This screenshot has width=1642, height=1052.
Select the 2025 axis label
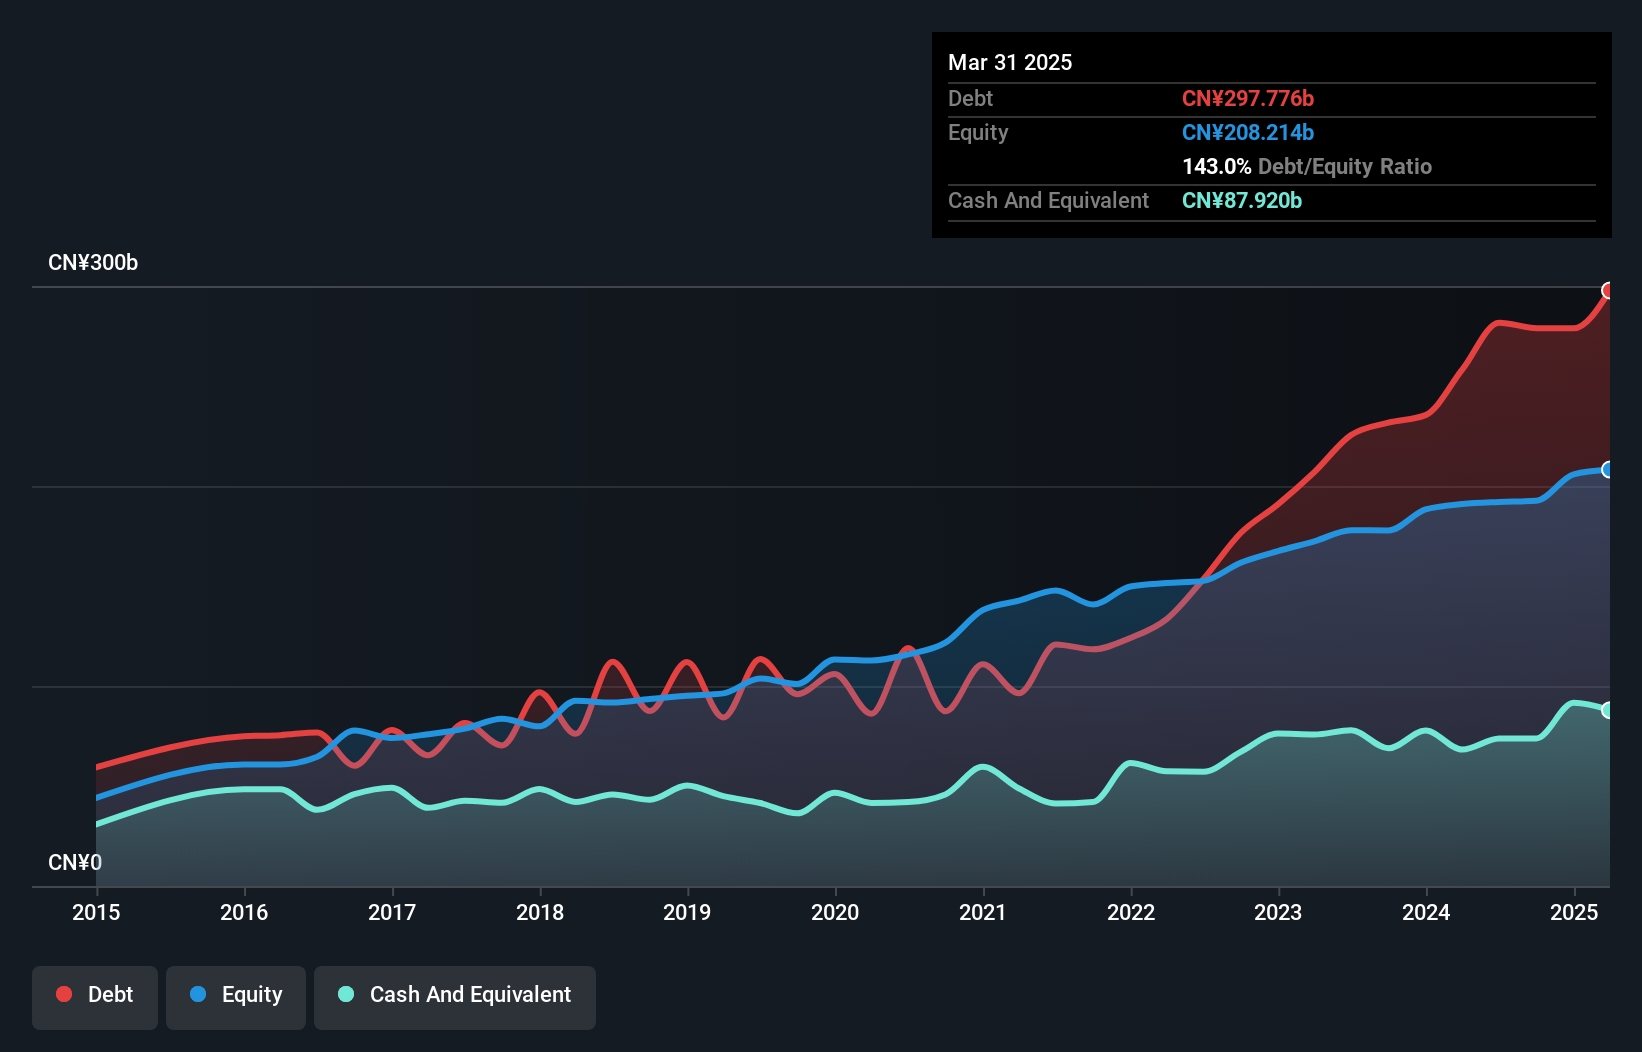1574,912
